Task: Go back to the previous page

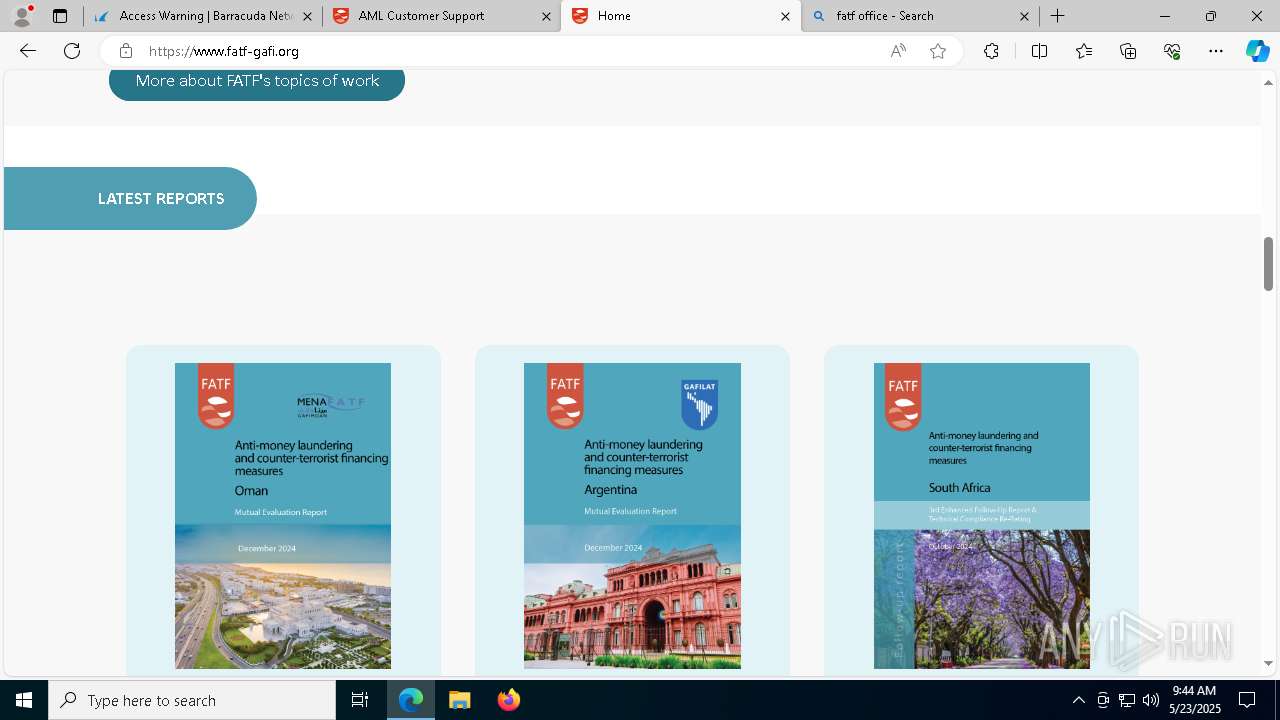Action: pos(28,51)
